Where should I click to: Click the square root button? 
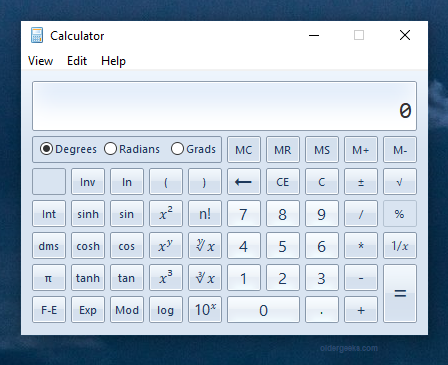pos(400,182)
